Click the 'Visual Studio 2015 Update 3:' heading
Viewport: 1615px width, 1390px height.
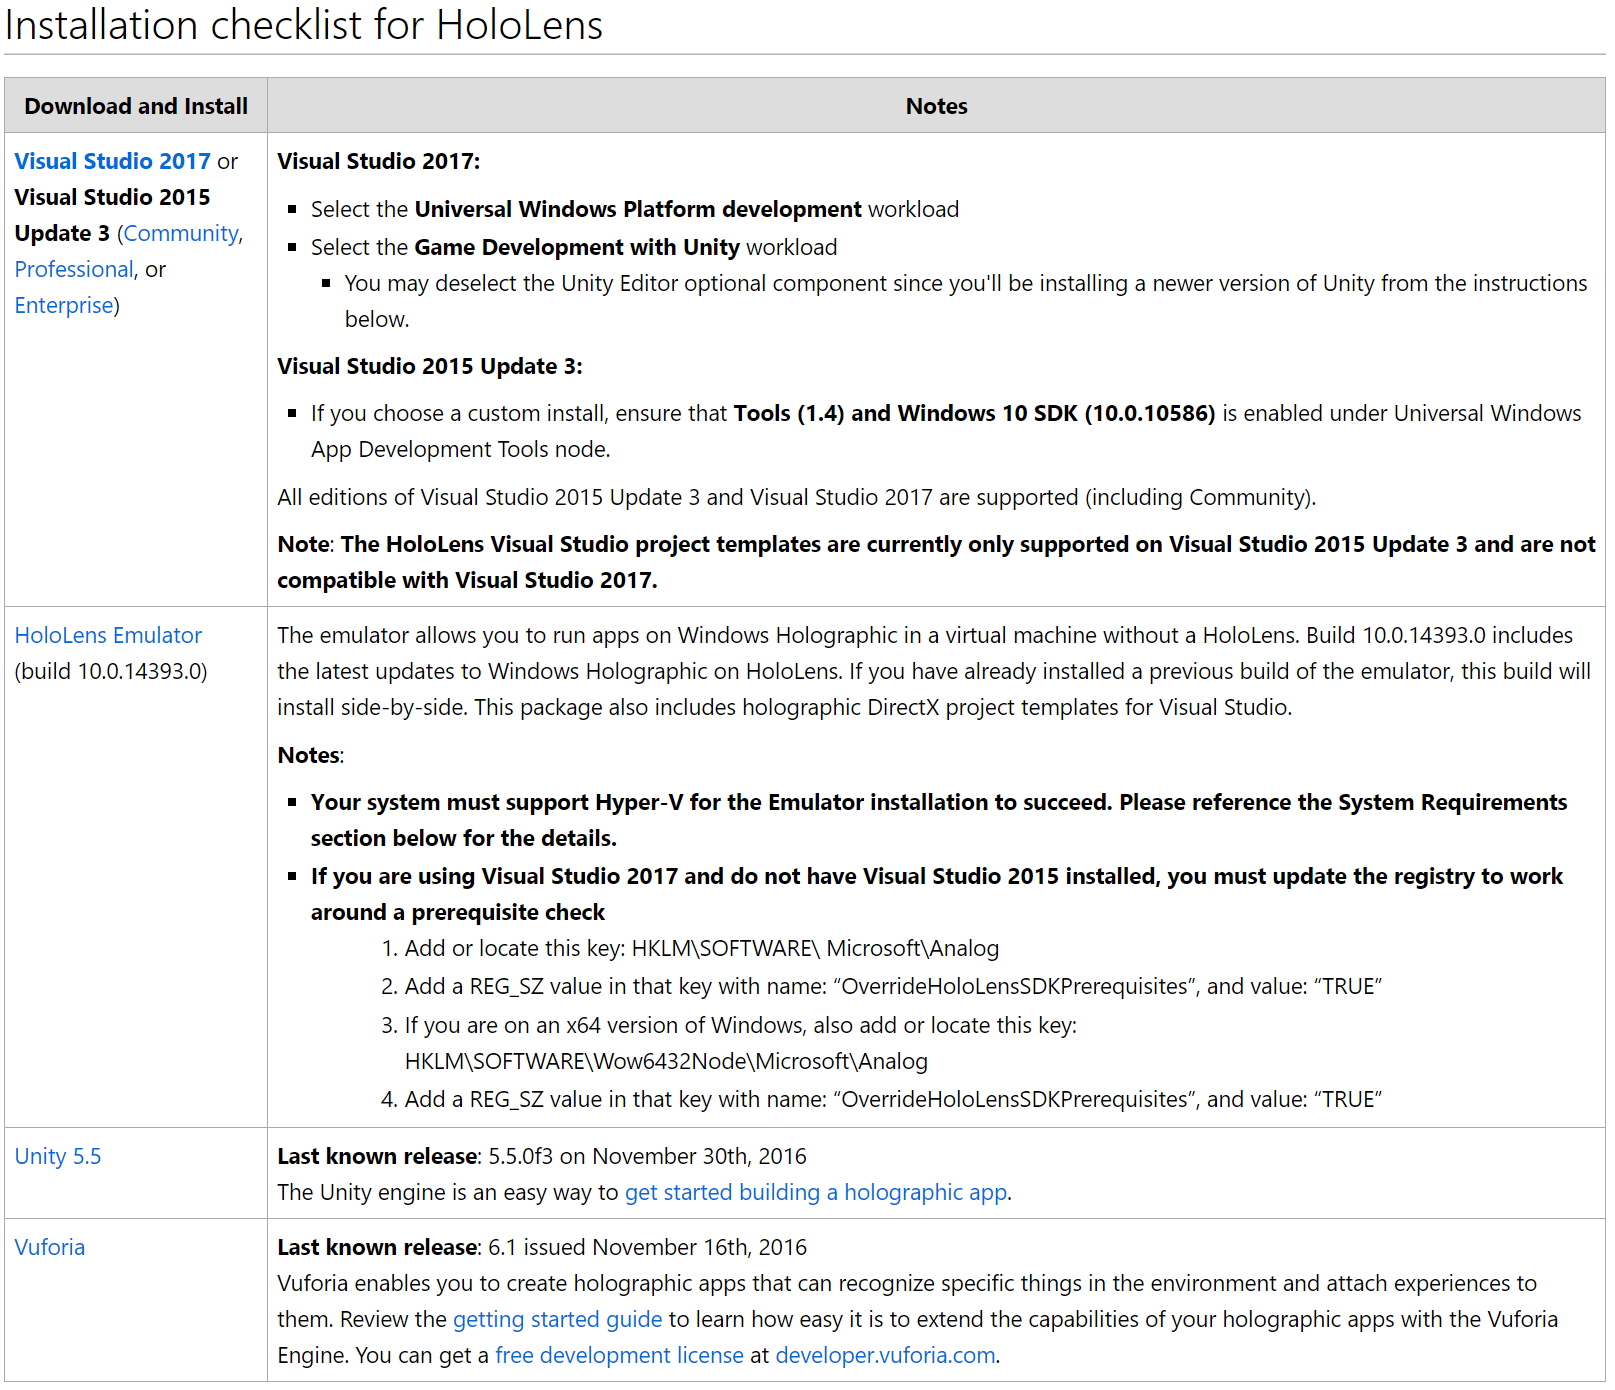pos(430,366)
